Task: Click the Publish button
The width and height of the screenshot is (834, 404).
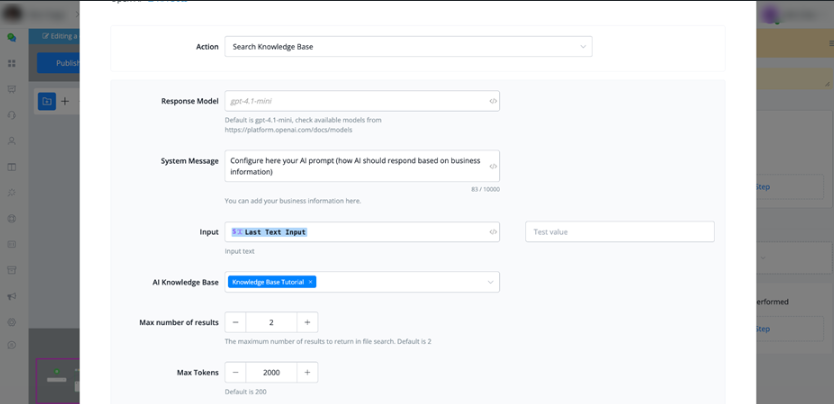Action: 58,63
